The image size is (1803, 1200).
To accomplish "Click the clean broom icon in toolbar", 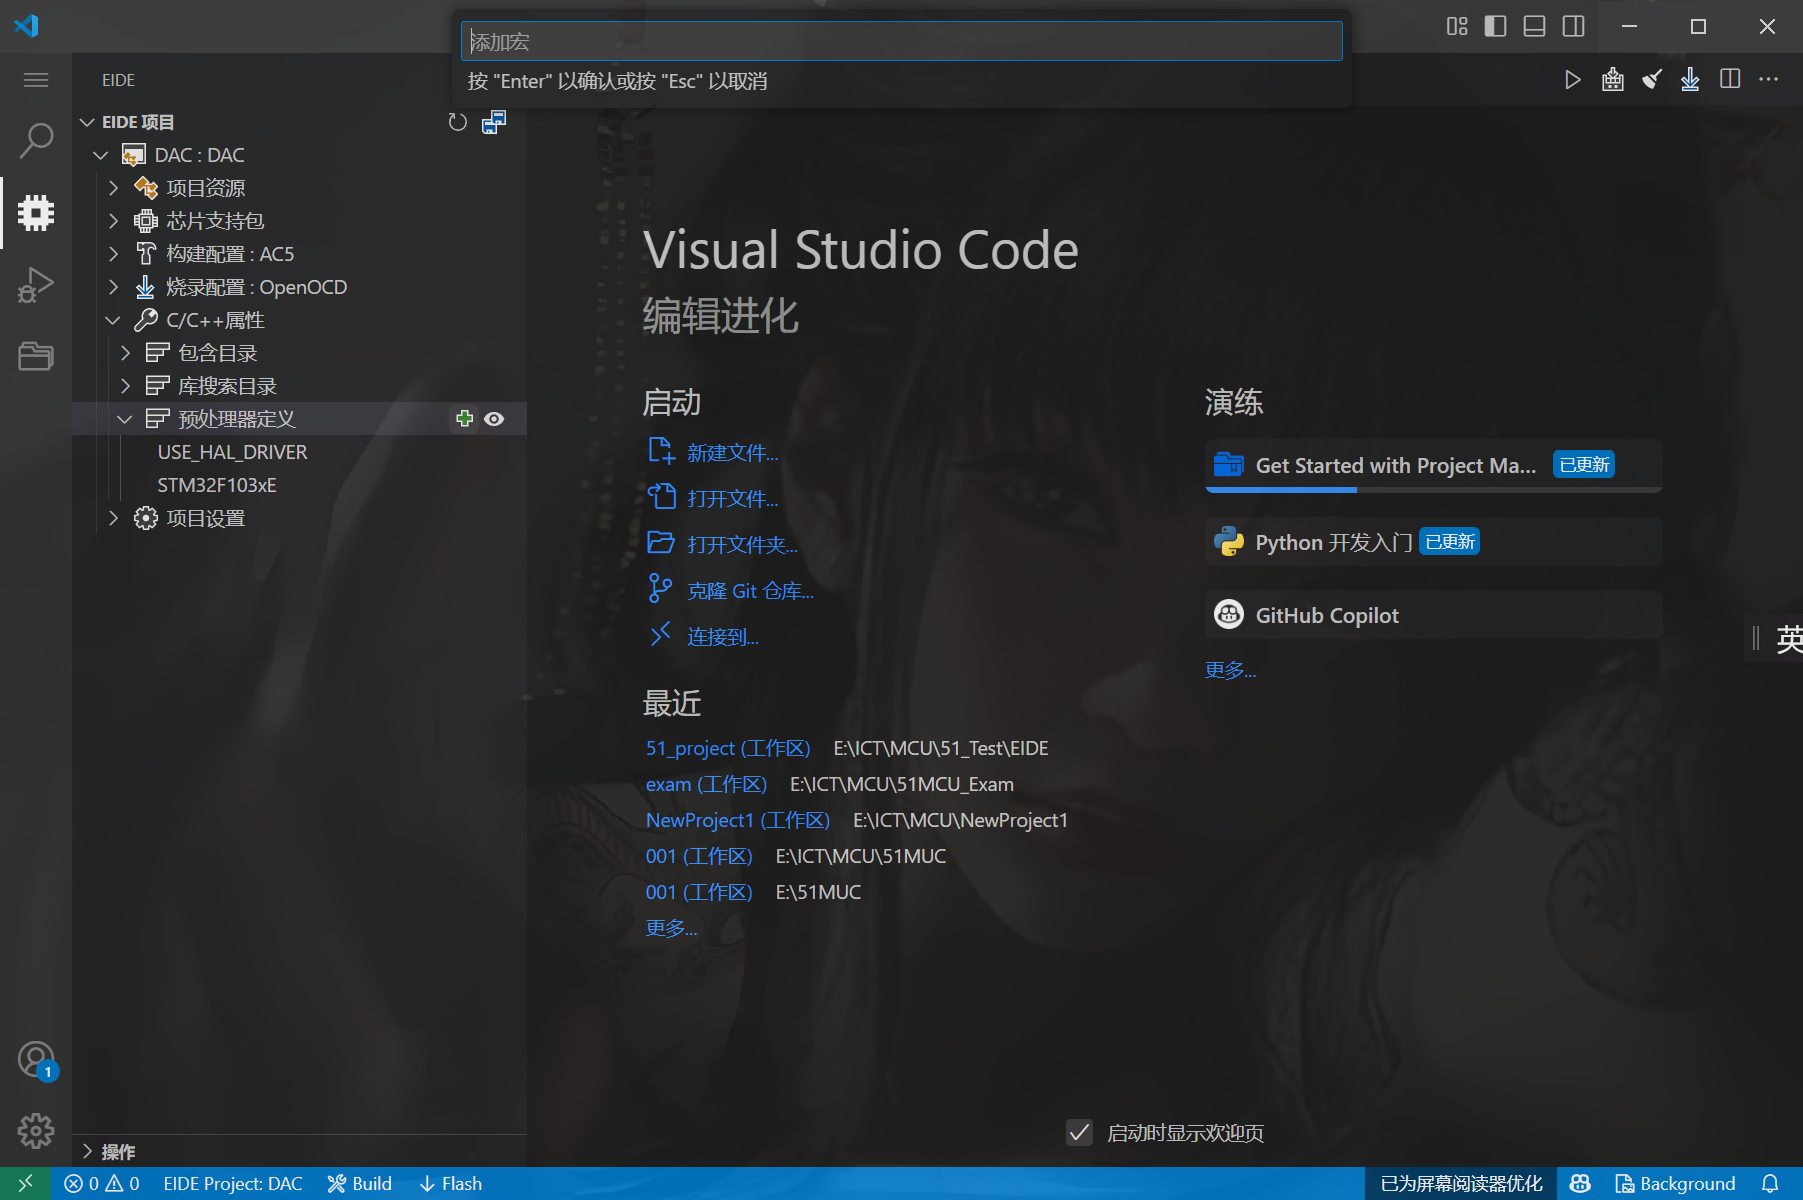I will [x=1652, y=80].
